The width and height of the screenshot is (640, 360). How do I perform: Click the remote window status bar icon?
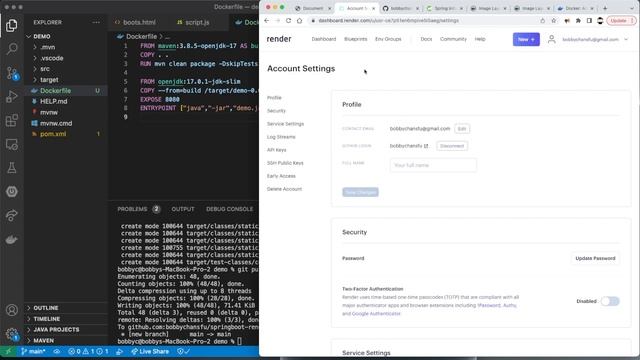pos(8,351)
